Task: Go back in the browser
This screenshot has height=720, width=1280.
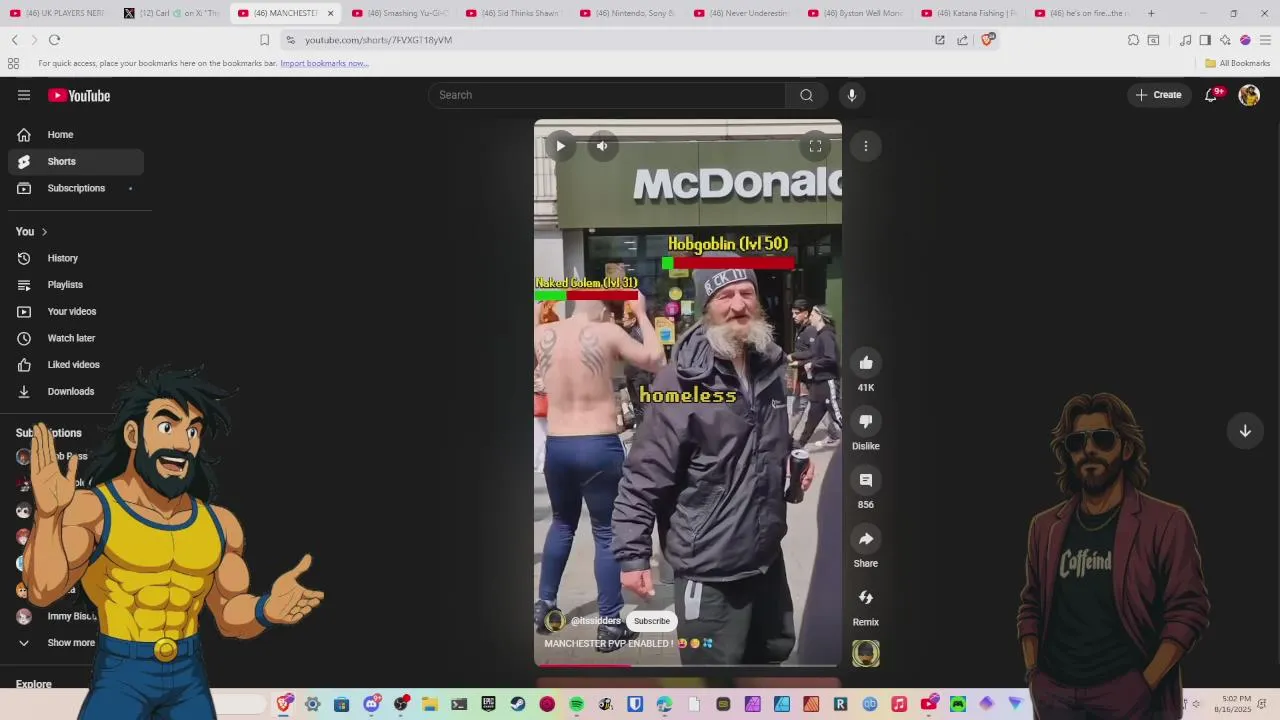Action: click(x=15, y=40)
